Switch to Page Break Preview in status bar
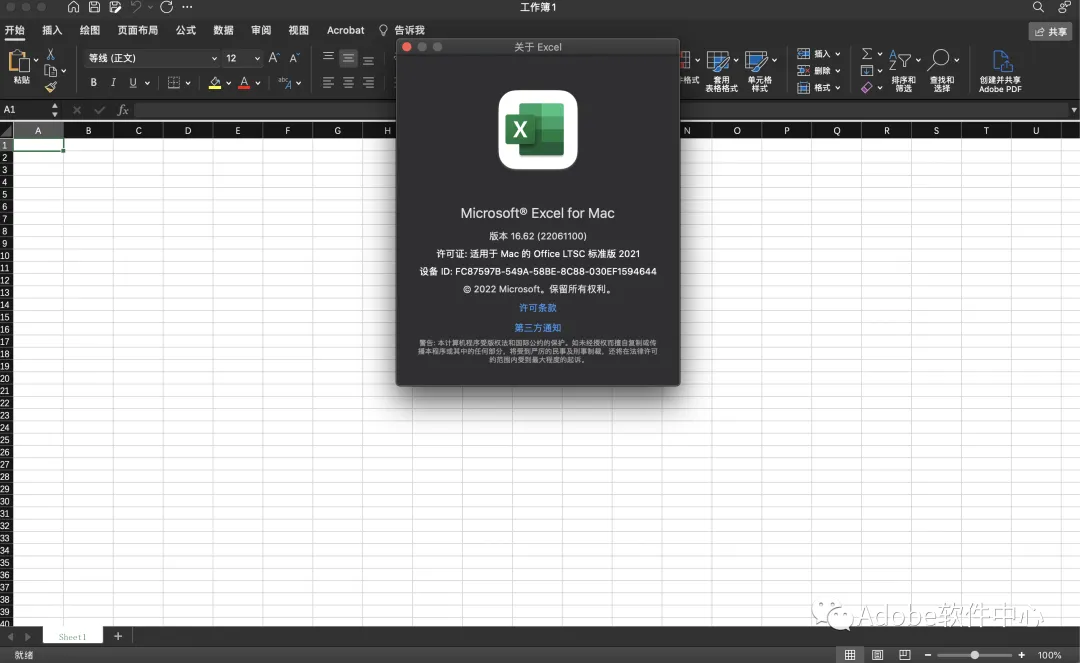The image size is (1080, 663). [904, 655]
